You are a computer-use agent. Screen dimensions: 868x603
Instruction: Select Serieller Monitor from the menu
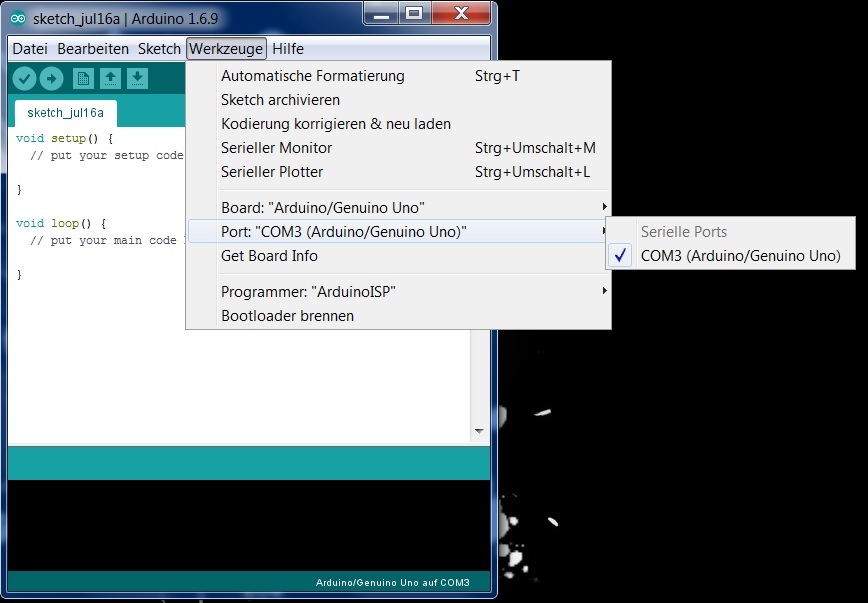[x=277, y=148]
